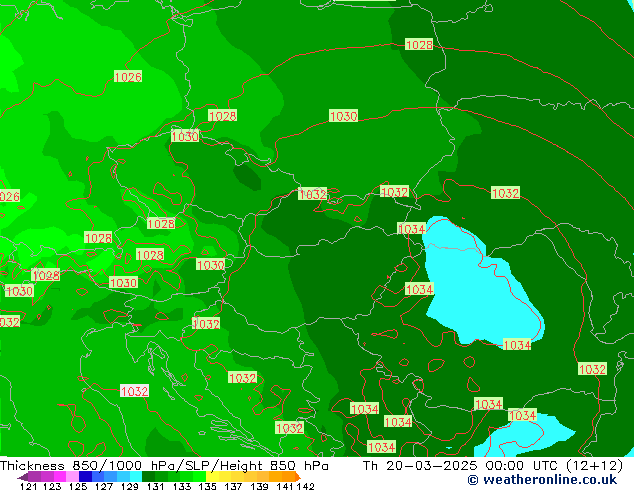Image resolution: width=634 pixels, height=490 pixels.
Task: Click legend value 137
Action: click(233, 486)
